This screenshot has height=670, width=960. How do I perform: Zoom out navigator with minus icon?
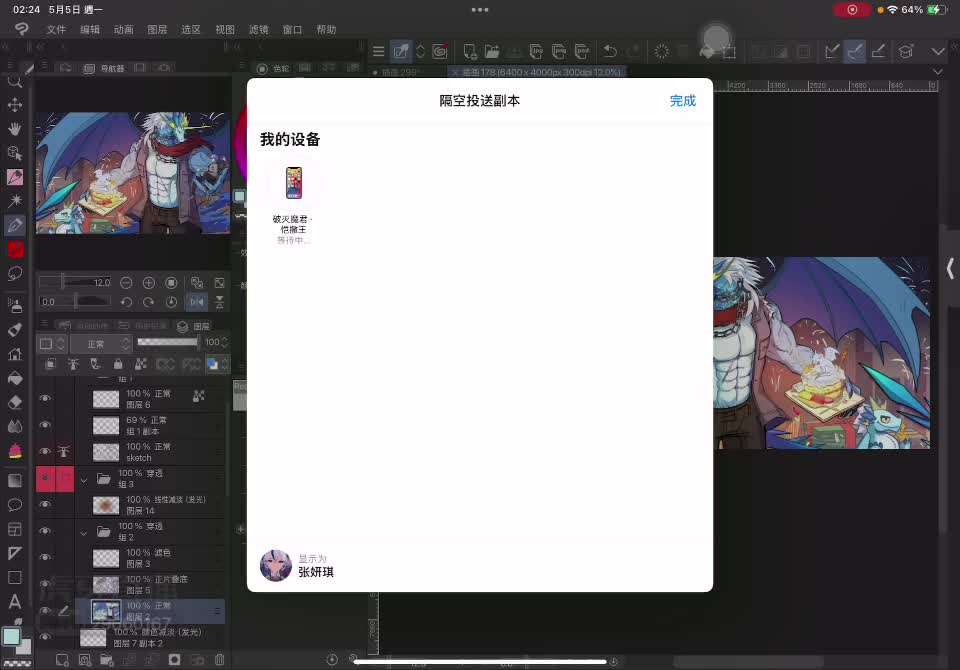point(126,282)
